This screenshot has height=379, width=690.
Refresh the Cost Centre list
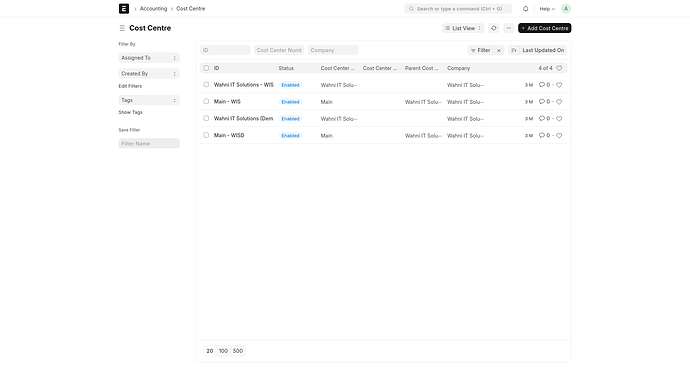click(494, 28)
